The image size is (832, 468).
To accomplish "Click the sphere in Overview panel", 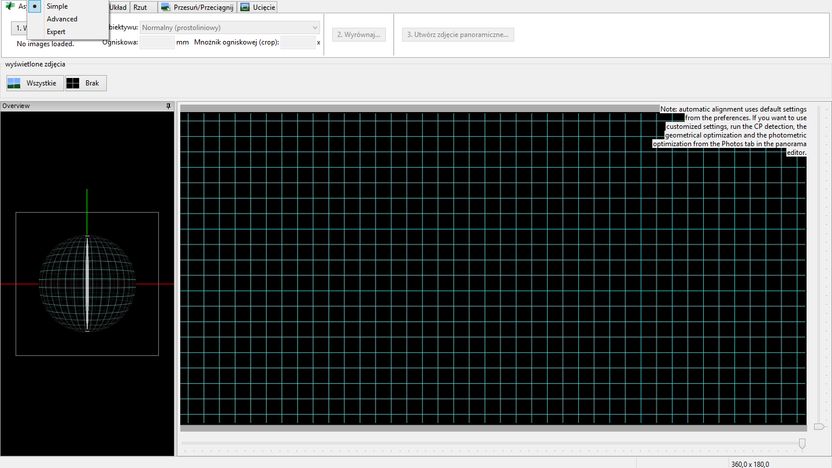I will click(87, 283).
